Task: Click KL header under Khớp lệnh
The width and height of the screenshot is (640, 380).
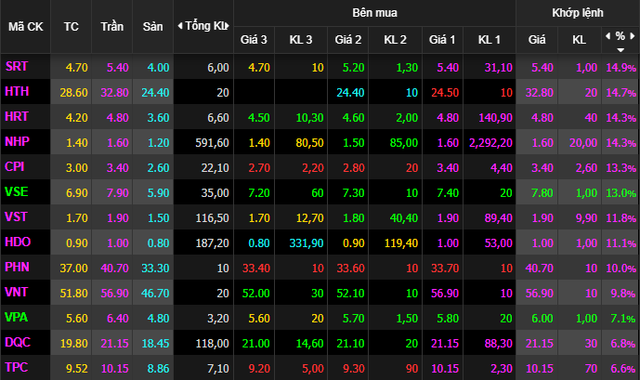Action: [x=579, y=40]
